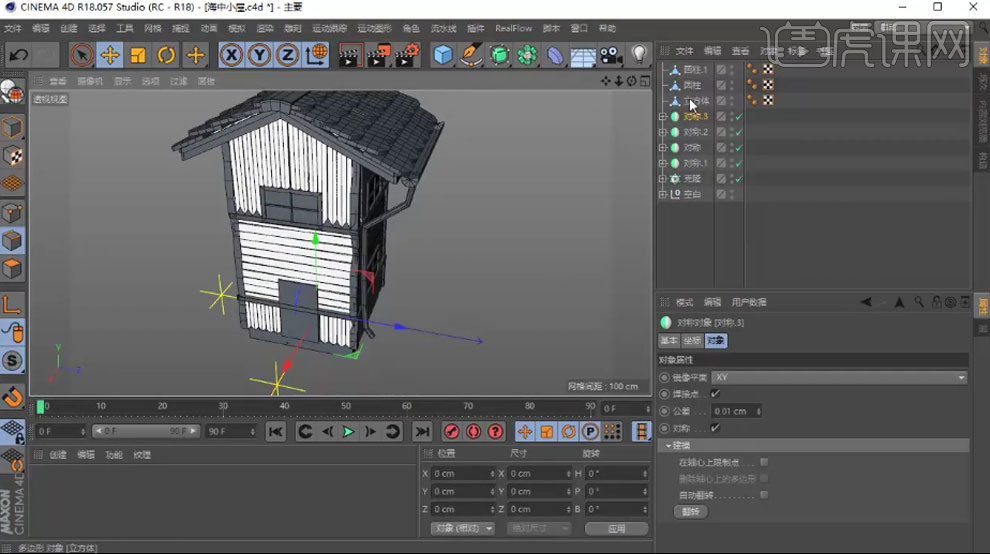Image resolution: width=990 pixels, height=554 pixels.
Task: Enable the 自动翻转 checkbox
Action: click(764, 494)
